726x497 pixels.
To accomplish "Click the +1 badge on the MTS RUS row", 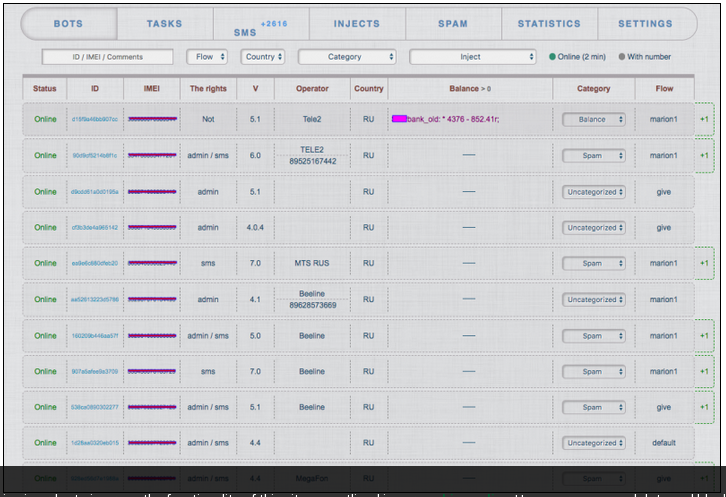I will (x=704, y=263).
